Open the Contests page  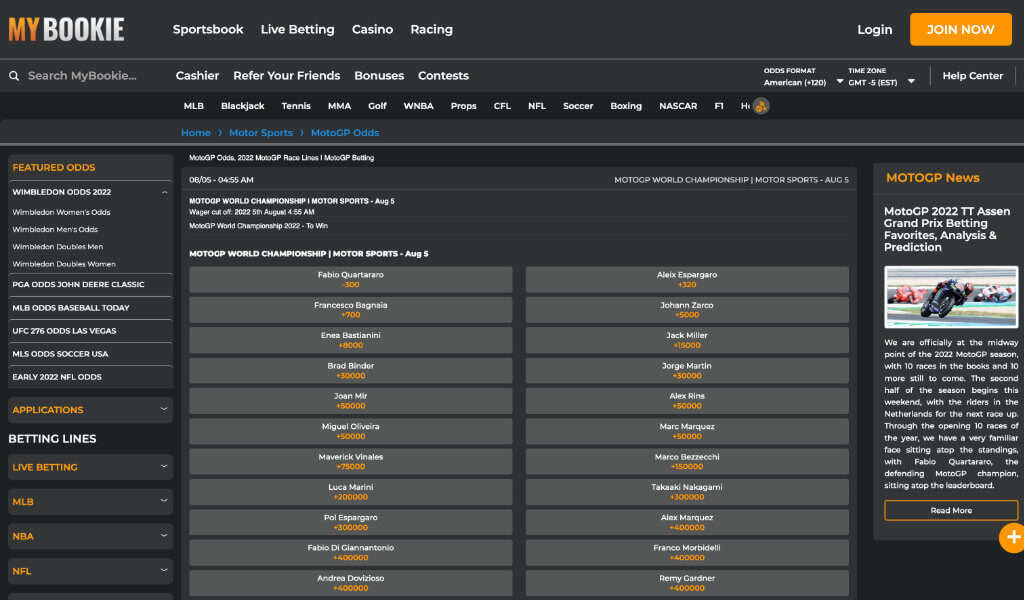tap(443, 76)
